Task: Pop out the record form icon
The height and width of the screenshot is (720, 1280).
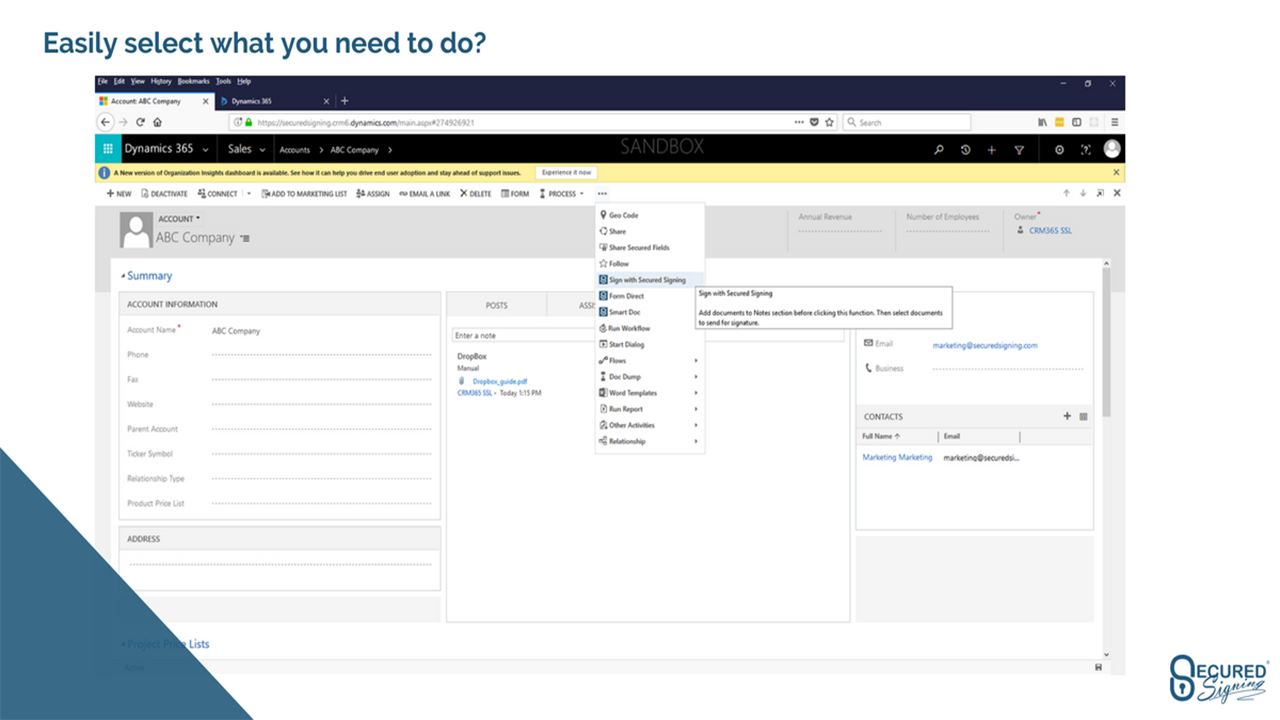Action: click(1100, 193)
